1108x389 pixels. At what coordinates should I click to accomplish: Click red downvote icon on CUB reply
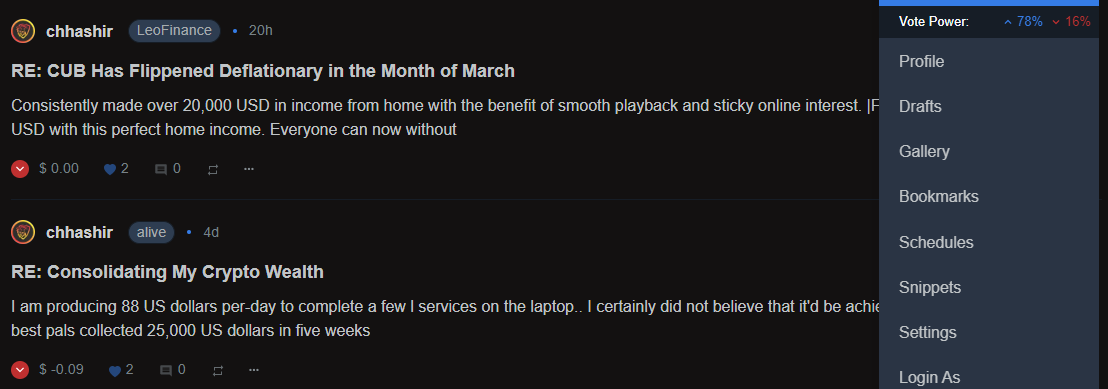(x=20, y=169)
